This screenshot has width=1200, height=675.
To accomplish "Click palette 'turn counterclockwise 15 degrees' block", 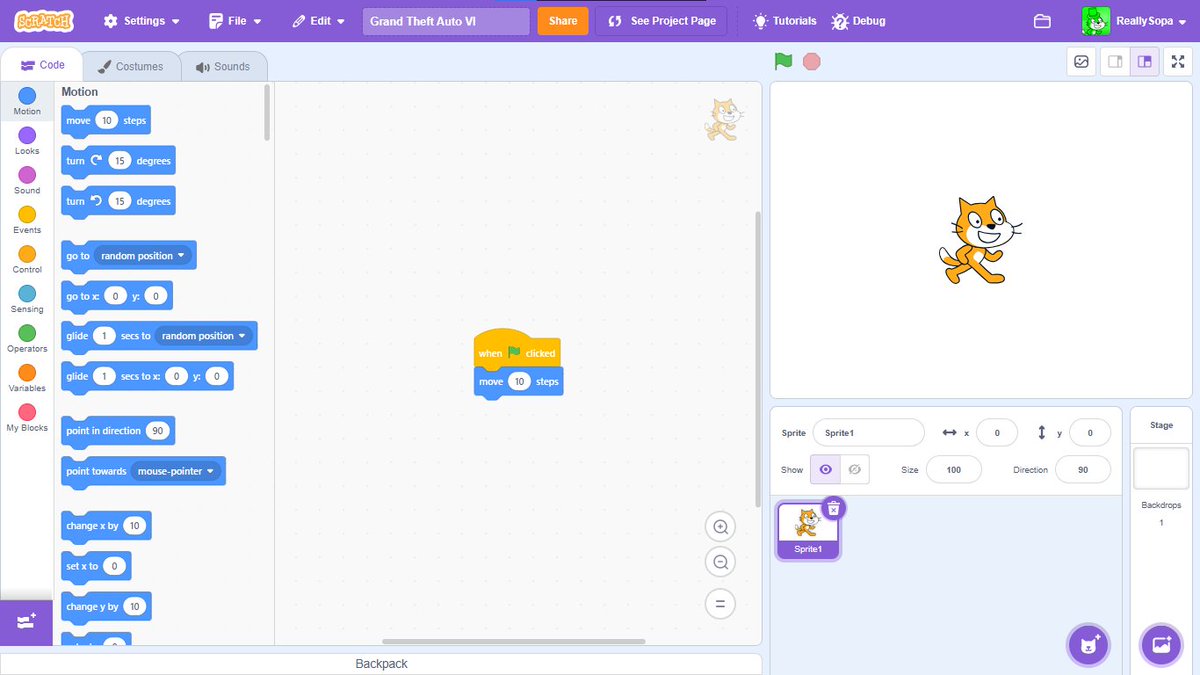I will 118,201.
